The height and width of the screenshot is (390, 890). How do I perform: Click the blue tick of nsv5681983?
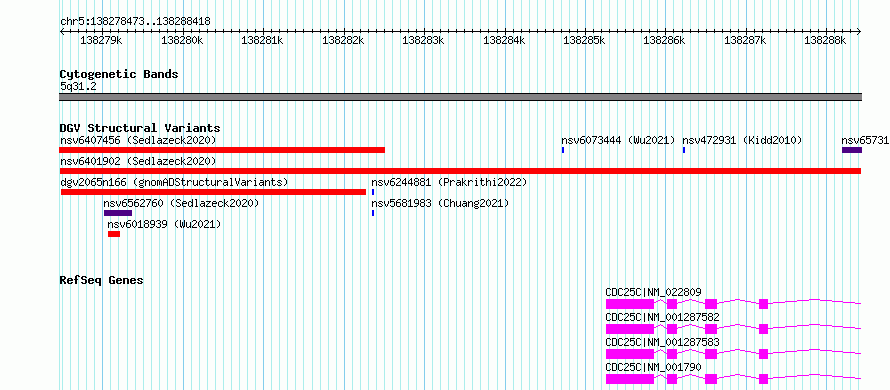[373, 213]
